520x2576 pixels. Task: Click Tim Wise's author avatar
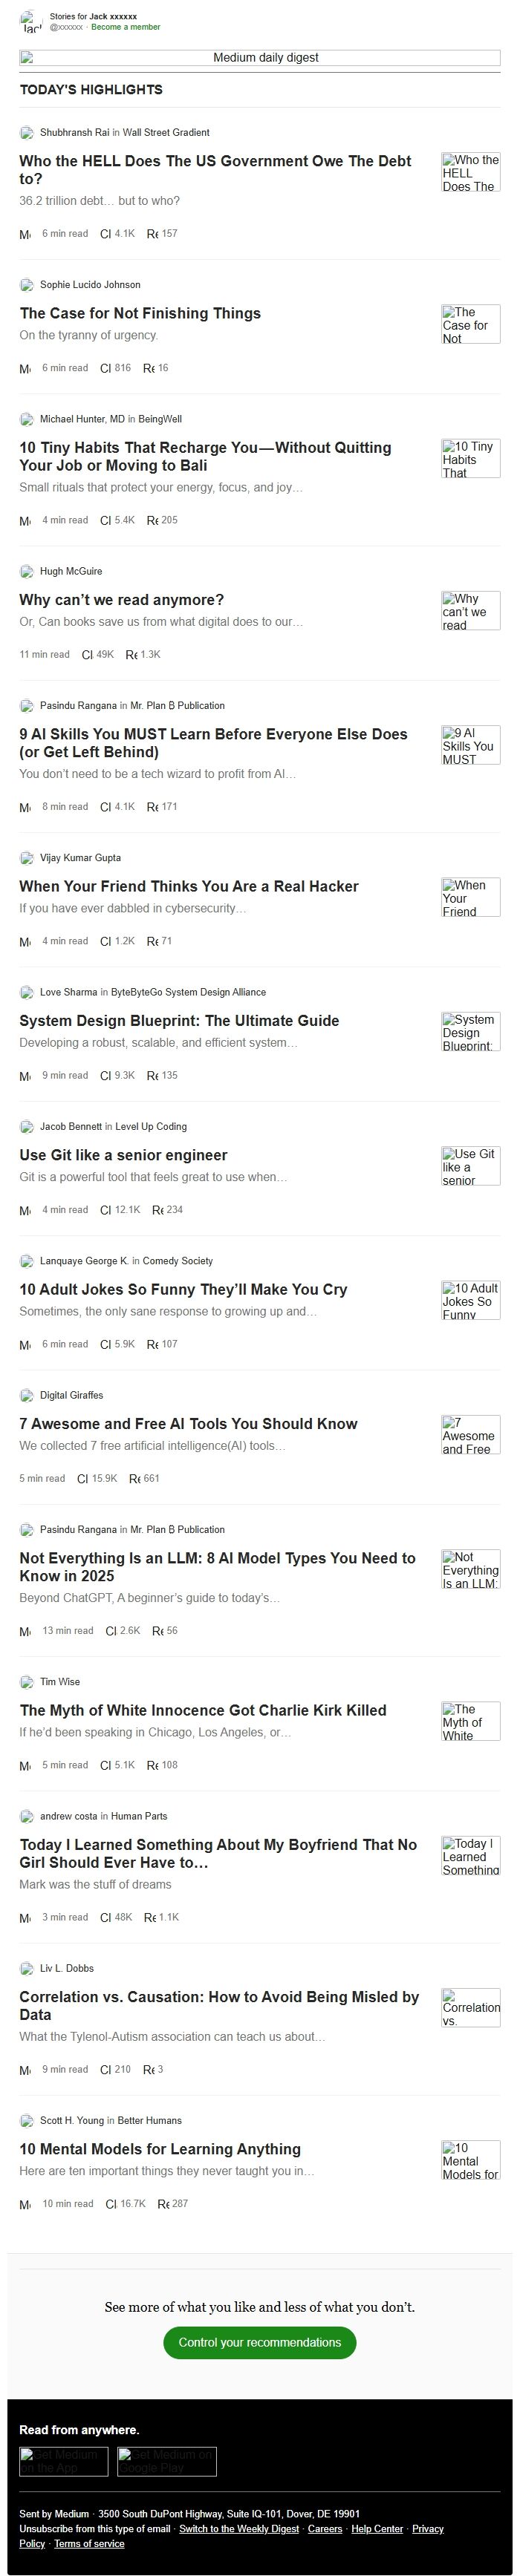pos(27,1682)
